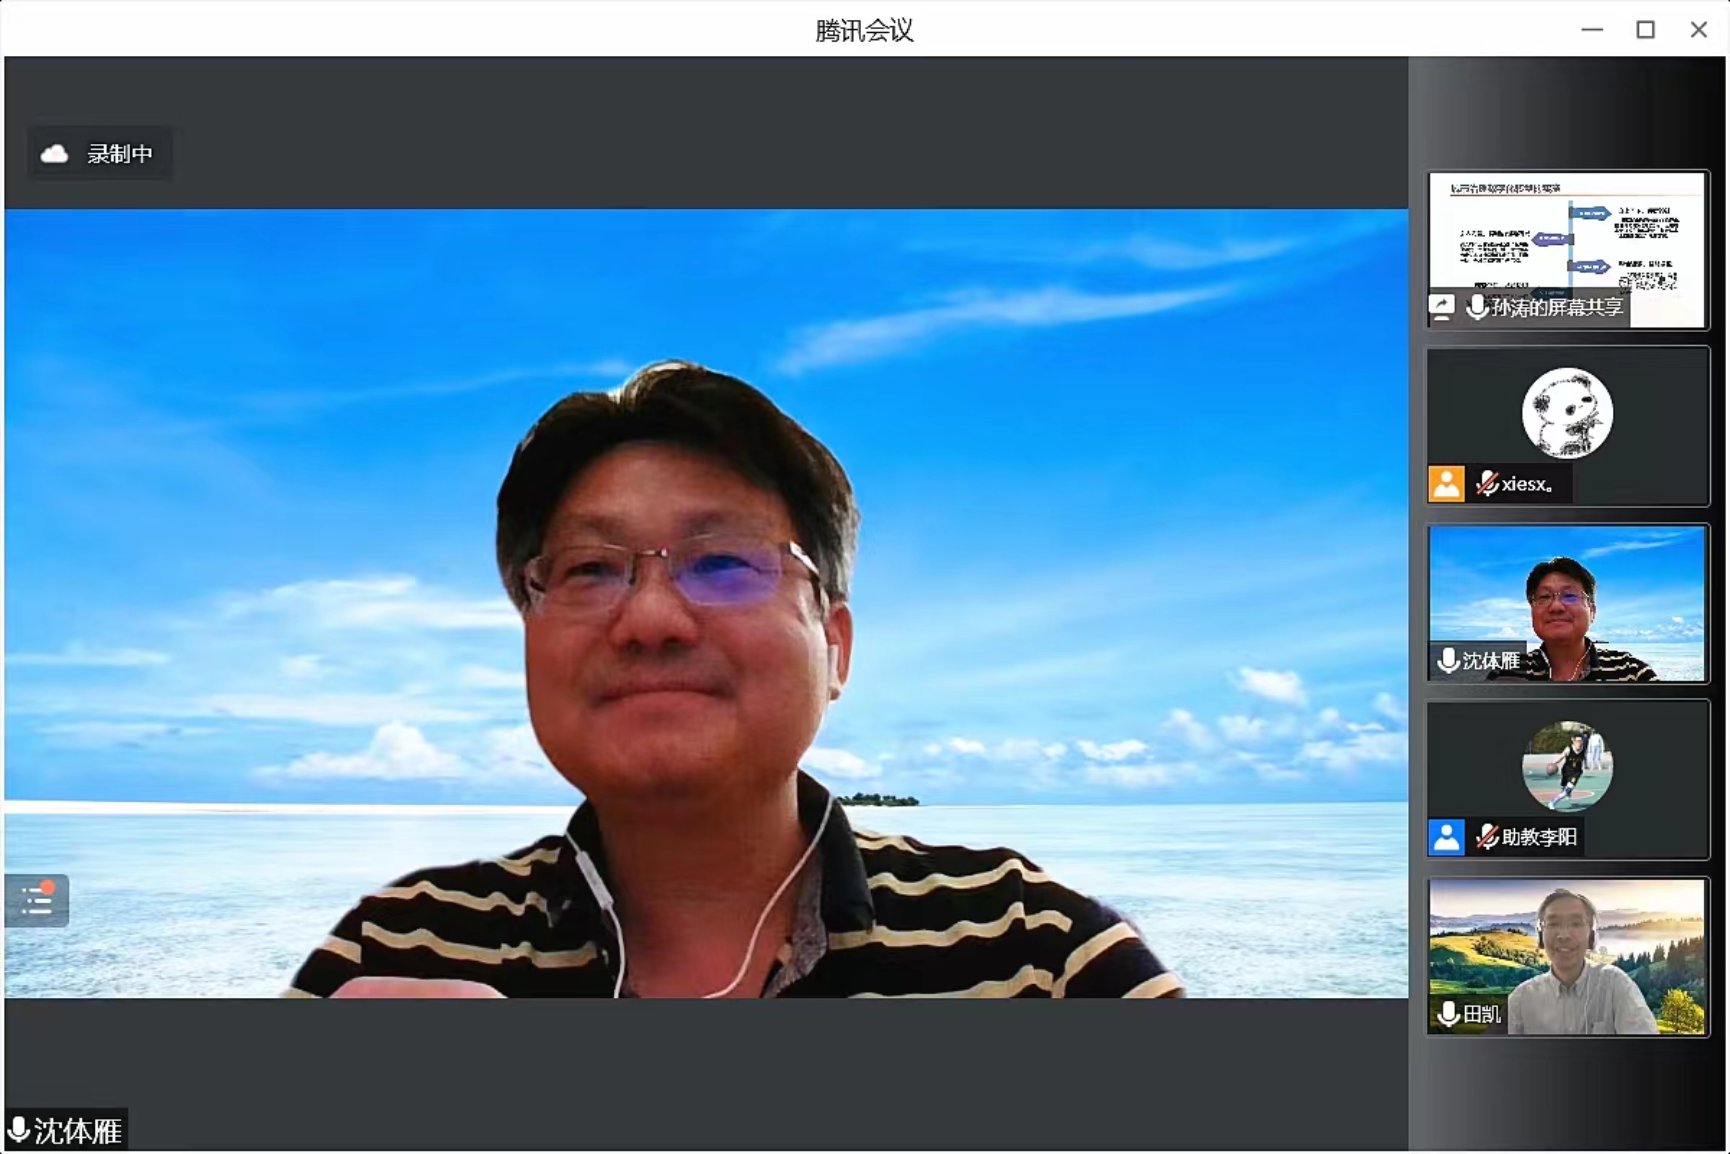This screenshot has height=1154, width=1730.
Task: Click the orange avatar badge on 助教李阳's tile
Action: (1445, 837)
